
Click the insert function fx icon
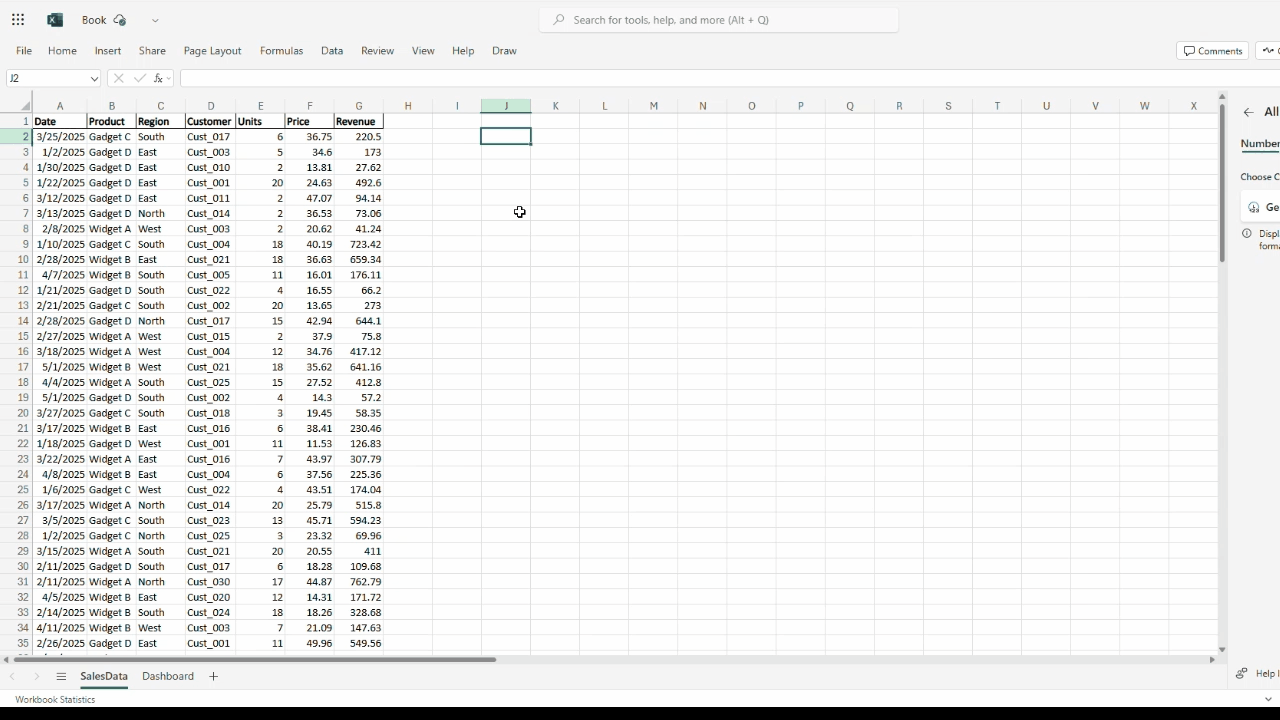click(159, 78)
